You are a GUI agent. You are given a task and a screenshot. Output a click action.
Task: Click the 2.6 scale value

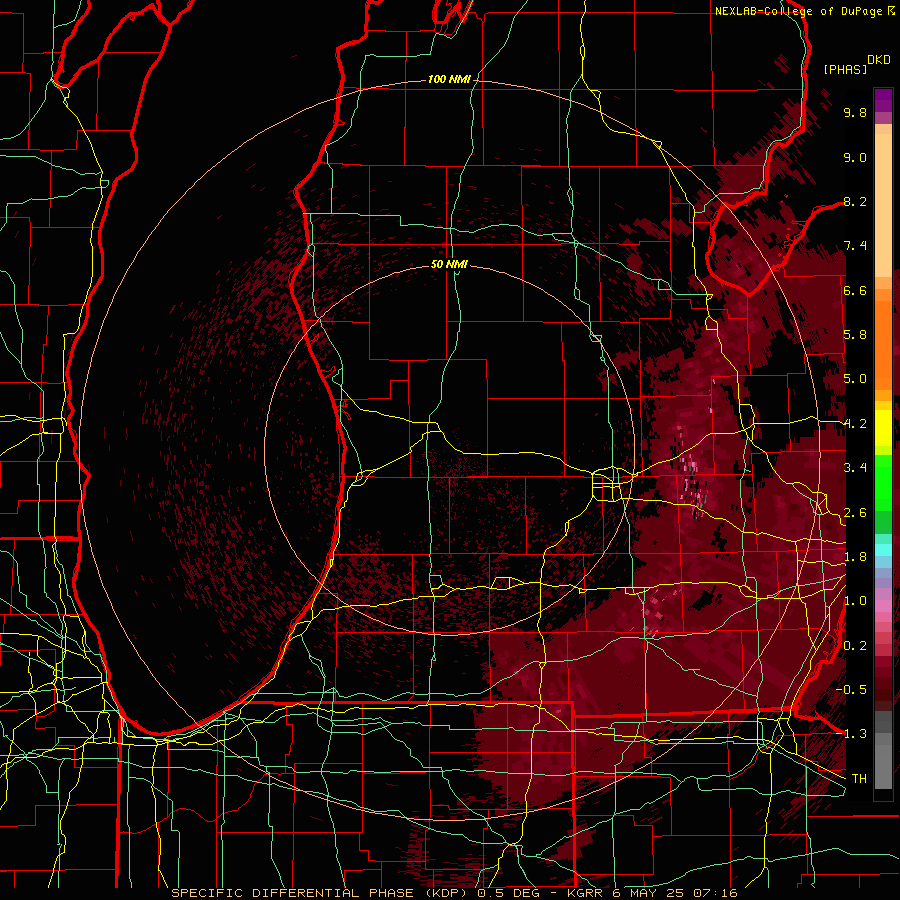855,513
